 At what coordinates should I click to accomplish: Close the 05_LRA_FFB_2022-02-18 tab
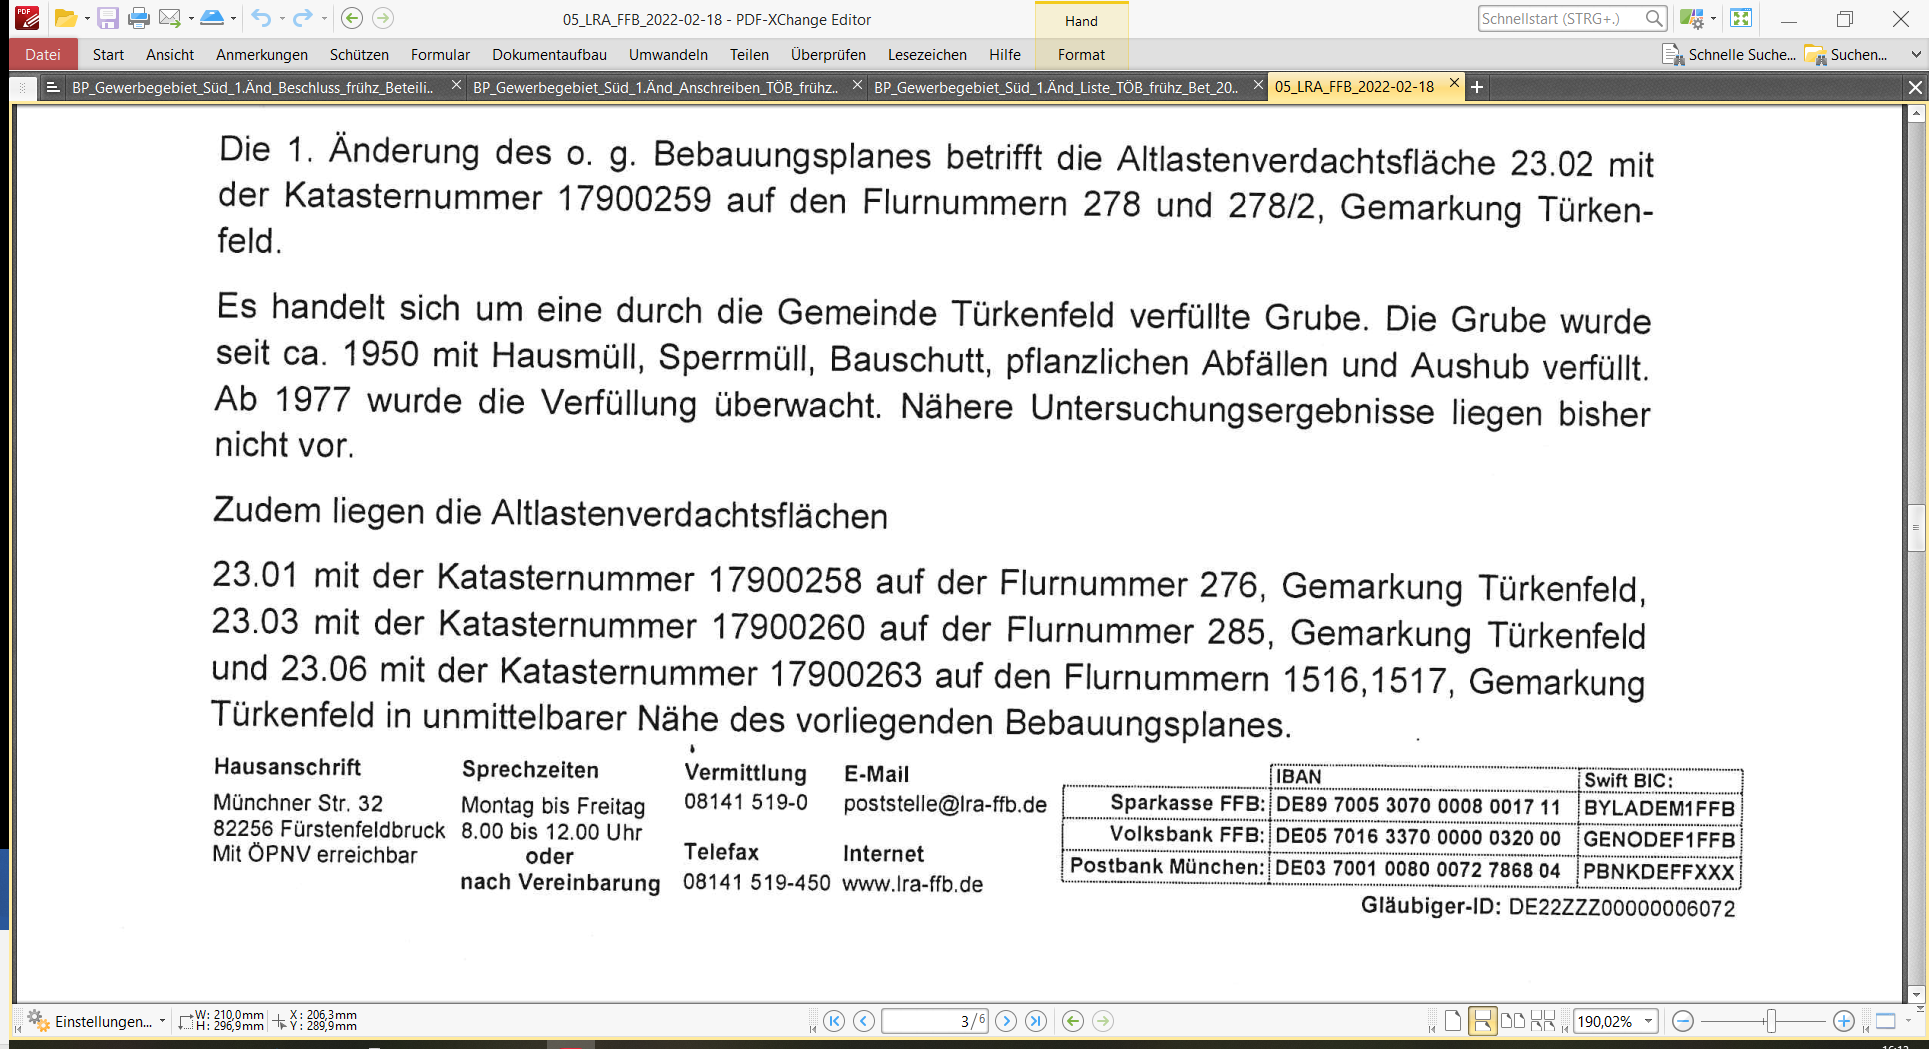coord(1454,84)
